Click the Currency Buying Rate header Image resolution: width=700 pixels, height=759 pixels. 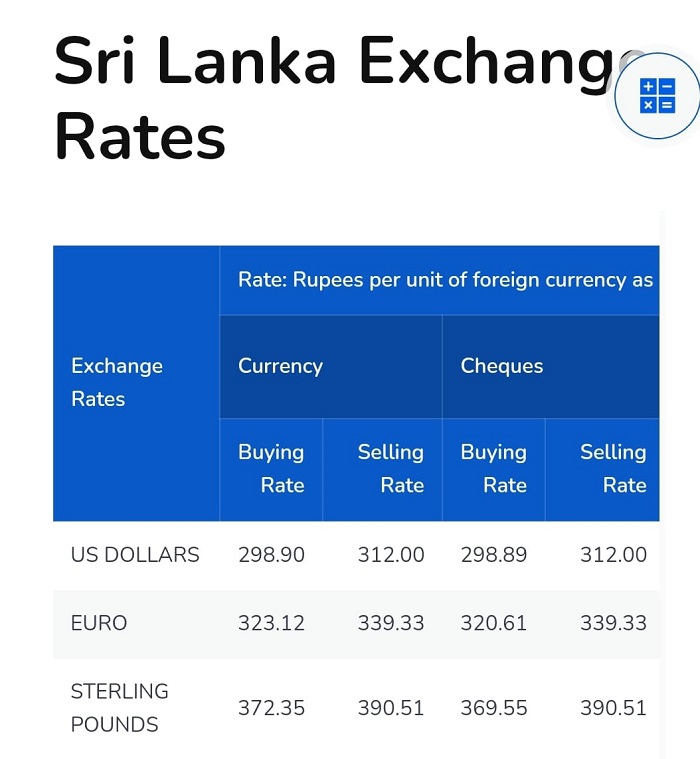coord(271,470)
